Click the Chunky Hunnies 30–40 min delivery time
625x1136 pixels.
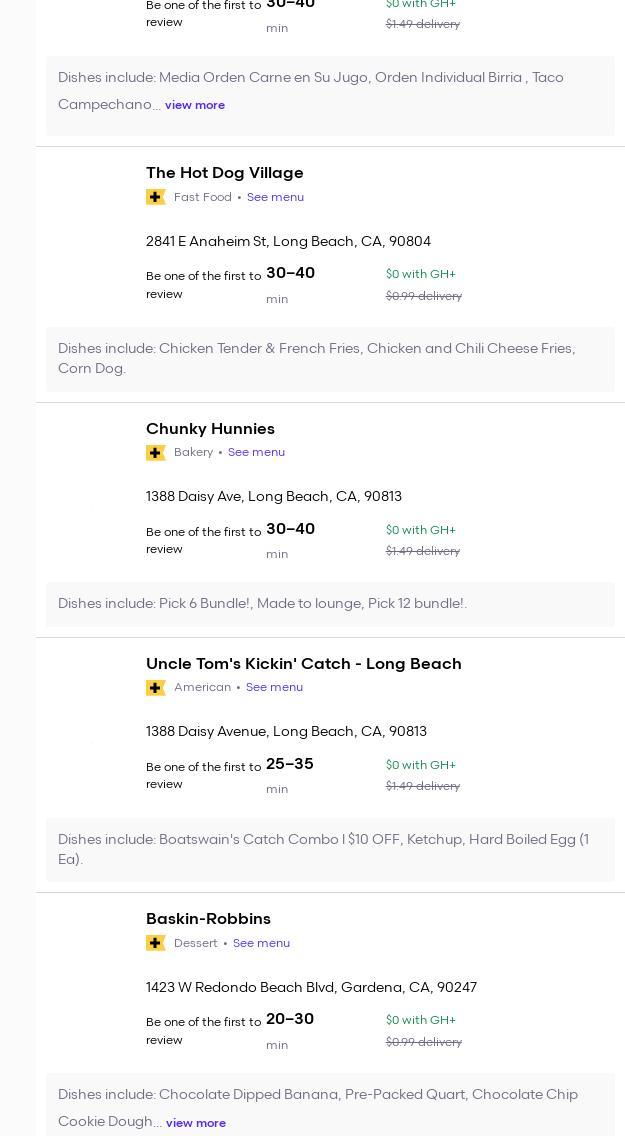point(290,539)
